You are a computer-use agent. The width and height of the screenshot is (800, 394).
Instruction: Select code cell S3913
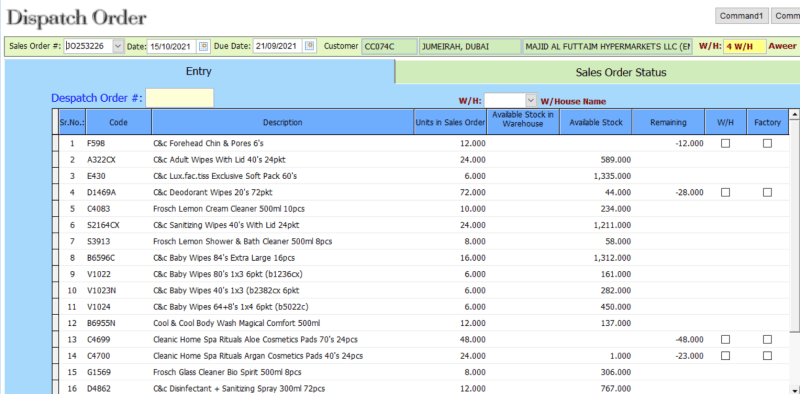point(118,241)
